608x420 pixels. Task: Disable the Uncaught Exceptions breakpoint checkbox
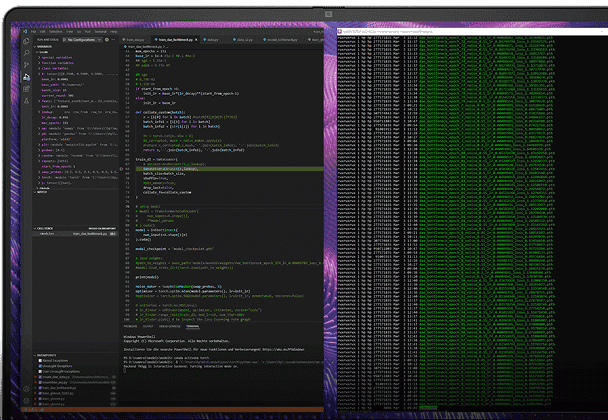point(40,366)
